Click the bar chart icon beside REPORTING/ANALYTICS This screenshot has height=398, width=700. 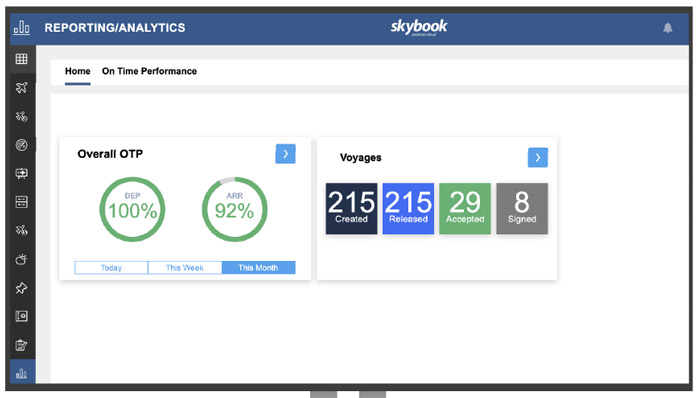[21, 28]
